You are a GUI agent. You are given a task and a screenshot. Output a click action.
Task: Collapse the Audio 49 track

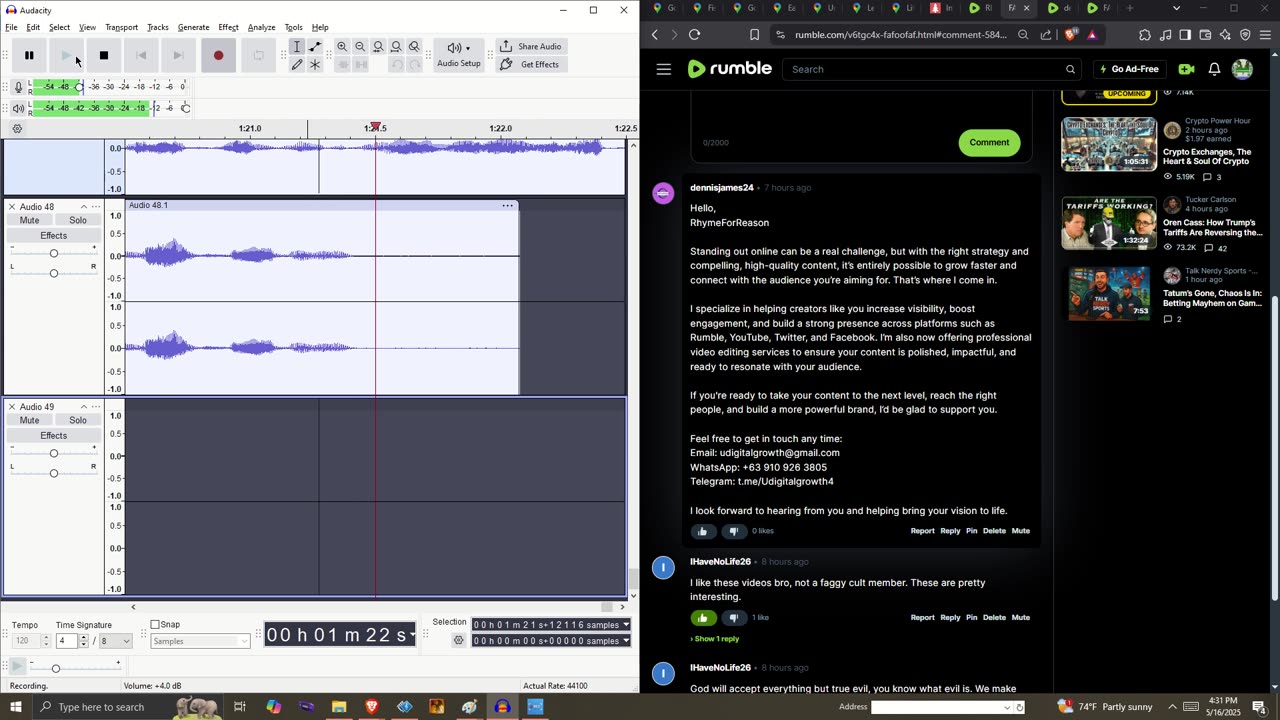pyautogui.click(x=84, y=407)
